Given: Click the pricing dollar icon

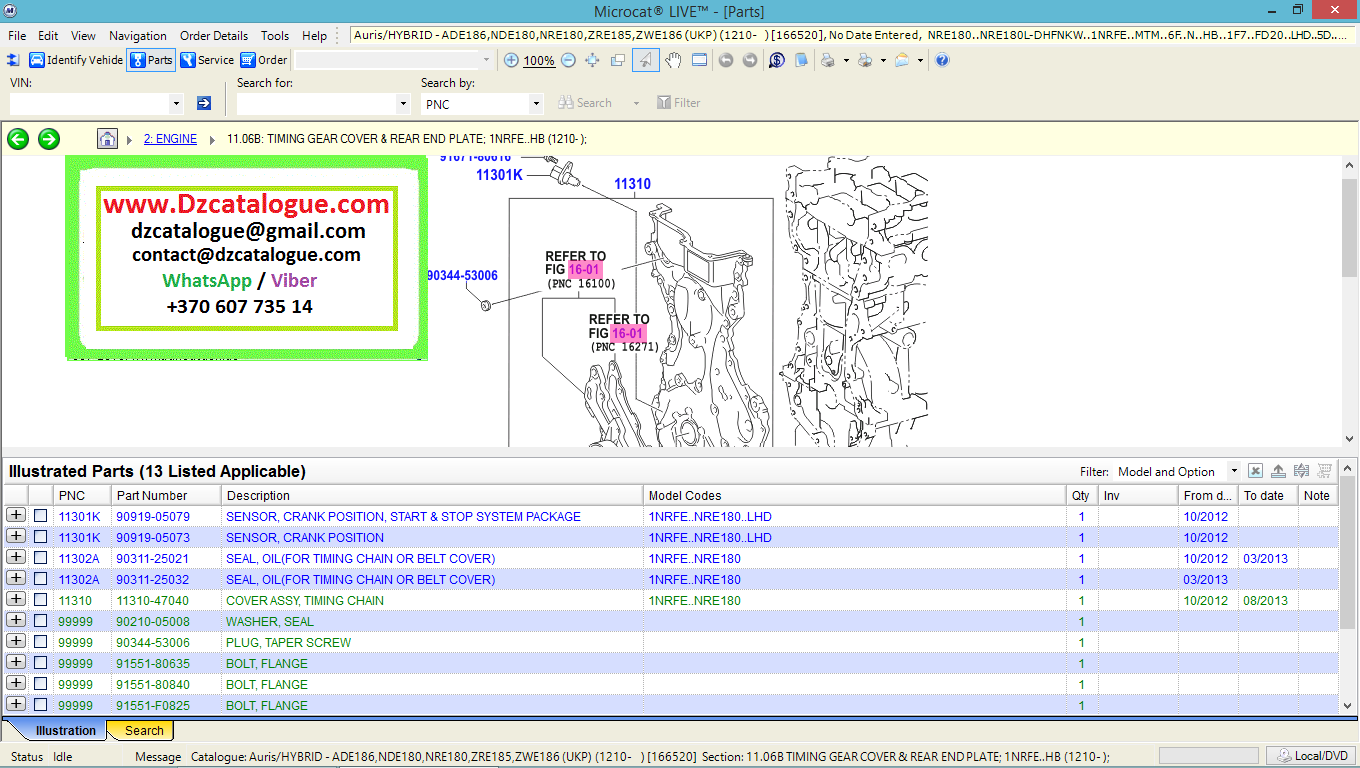Looking at the screenshot, I should click(x=777, y=60).
